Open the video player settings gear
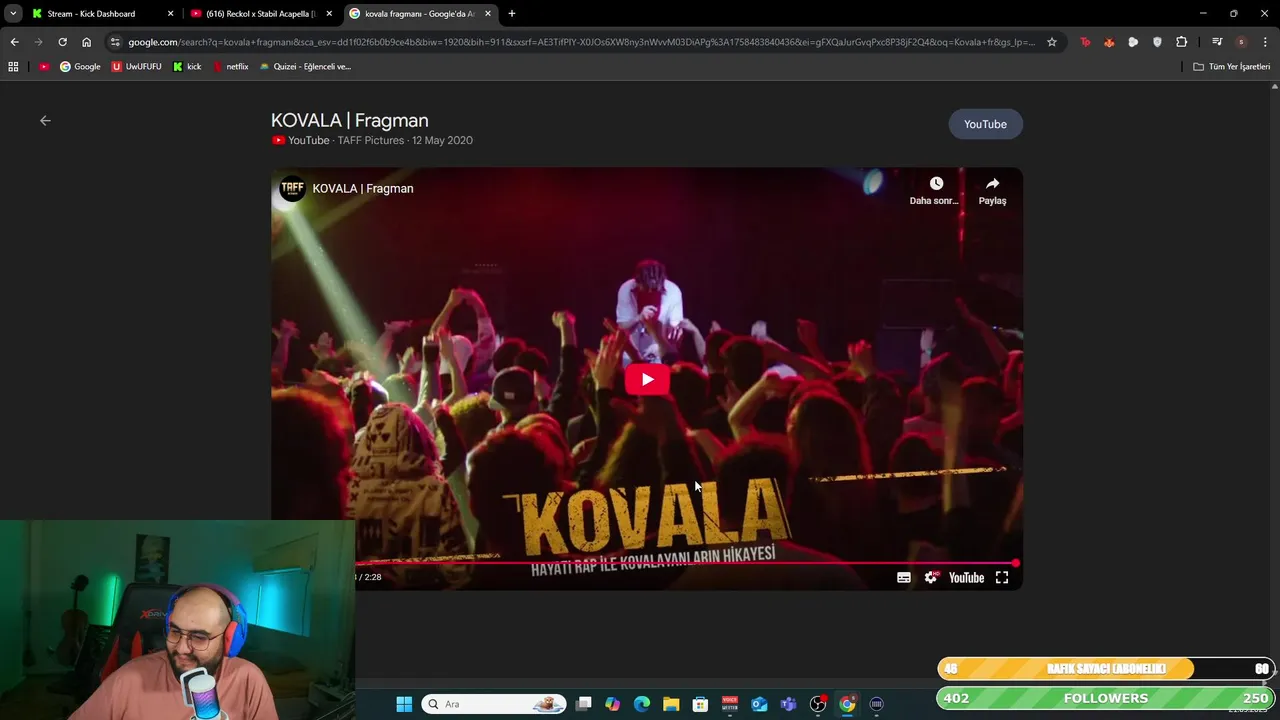This screenshot has width=1280, height=720. (931, 577)
